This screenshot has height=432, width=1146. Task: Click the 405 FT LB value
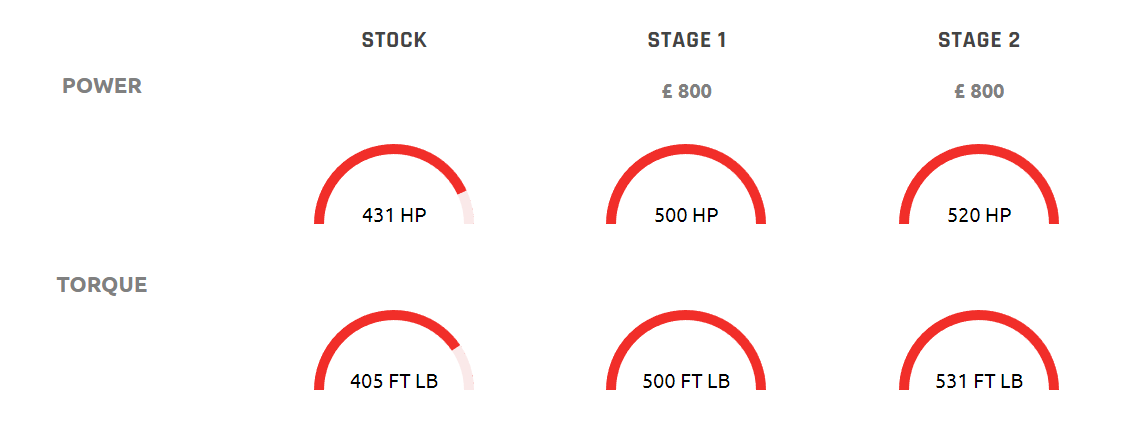[x=394, y=382]
